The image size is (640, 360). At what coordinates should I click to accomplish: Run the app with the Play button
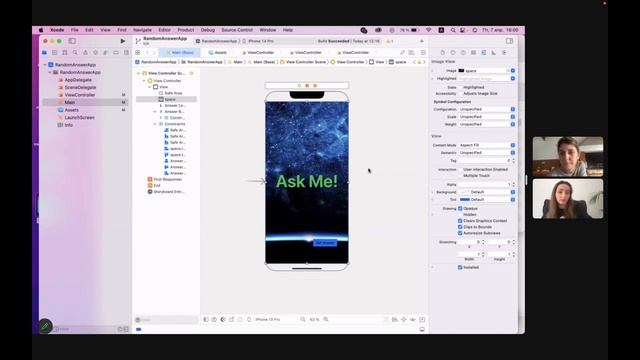click(x=122, y=41)
